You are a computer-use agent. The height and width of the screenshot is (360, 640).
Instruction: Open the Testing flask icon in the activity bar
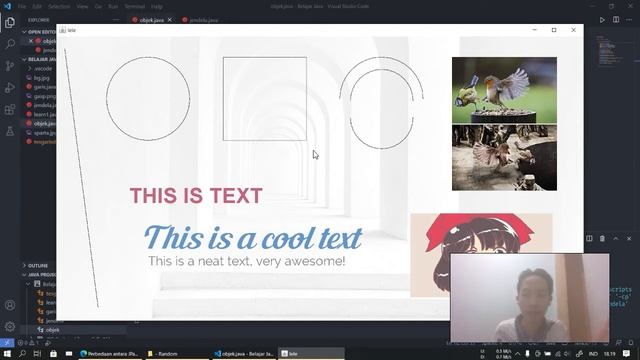[x=10, y=131]
